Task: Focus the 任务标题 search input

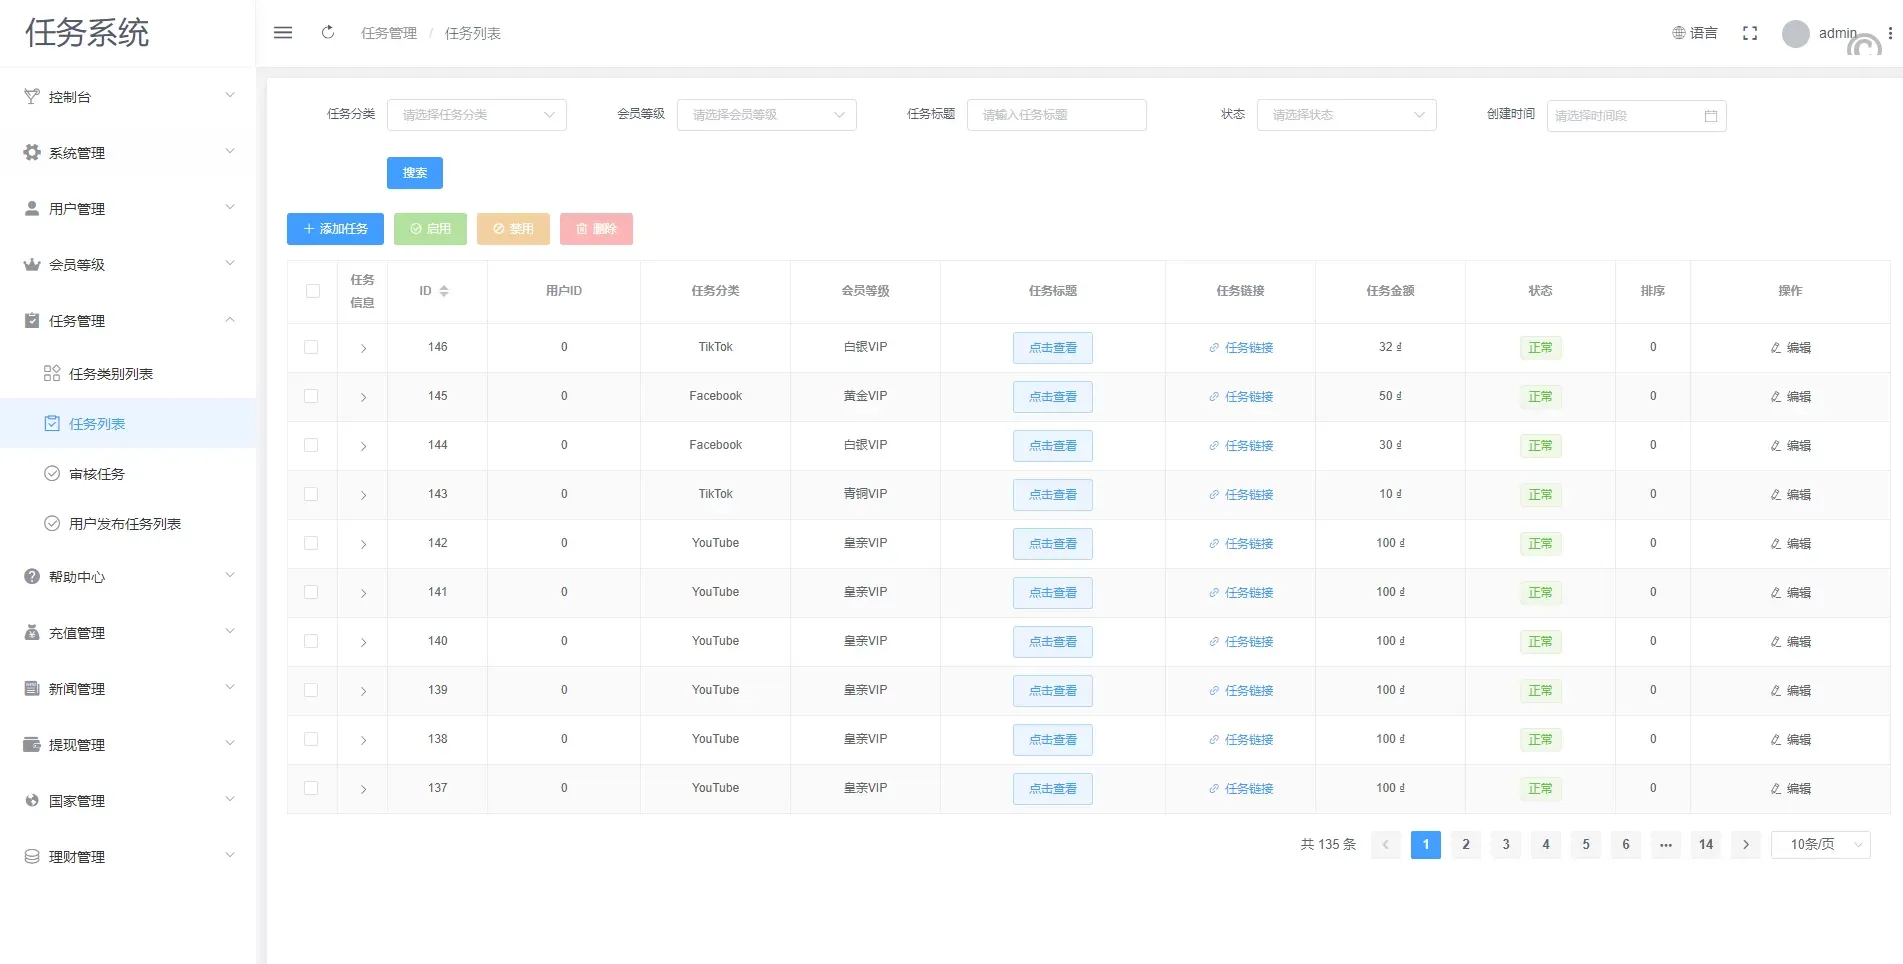Action: click(1055, 115)
